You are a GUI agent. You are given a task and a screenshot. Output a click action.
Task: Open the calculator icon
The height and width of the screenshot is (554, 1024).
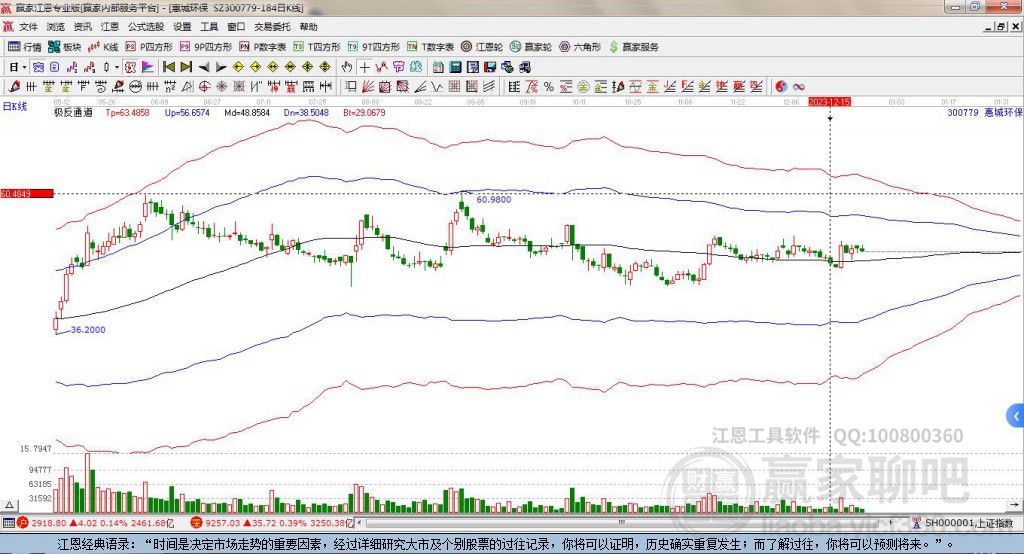coord(455,67)
